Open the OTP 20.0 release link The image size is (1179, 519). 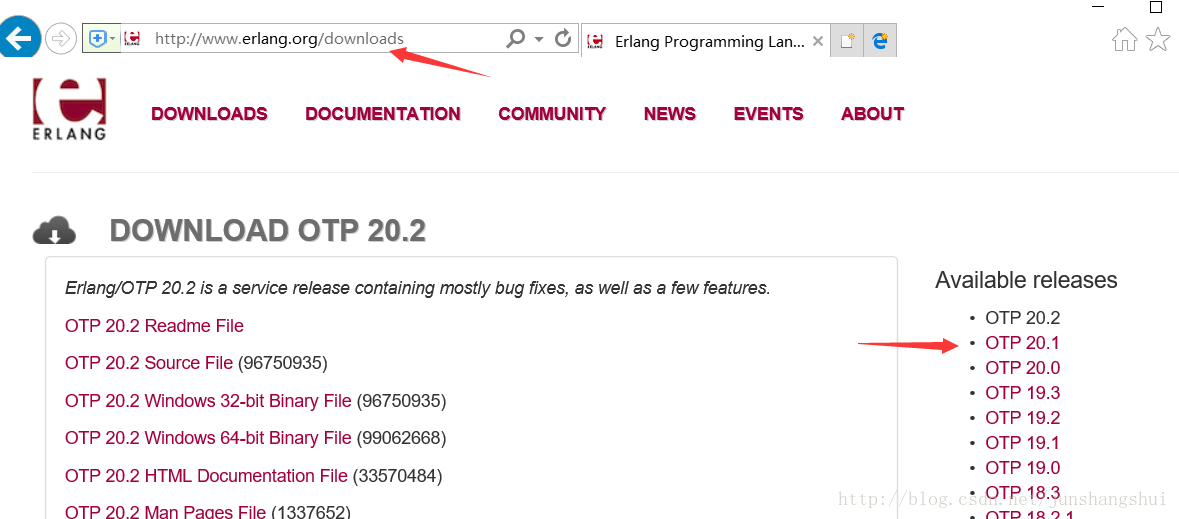(x=1023, y=368)
